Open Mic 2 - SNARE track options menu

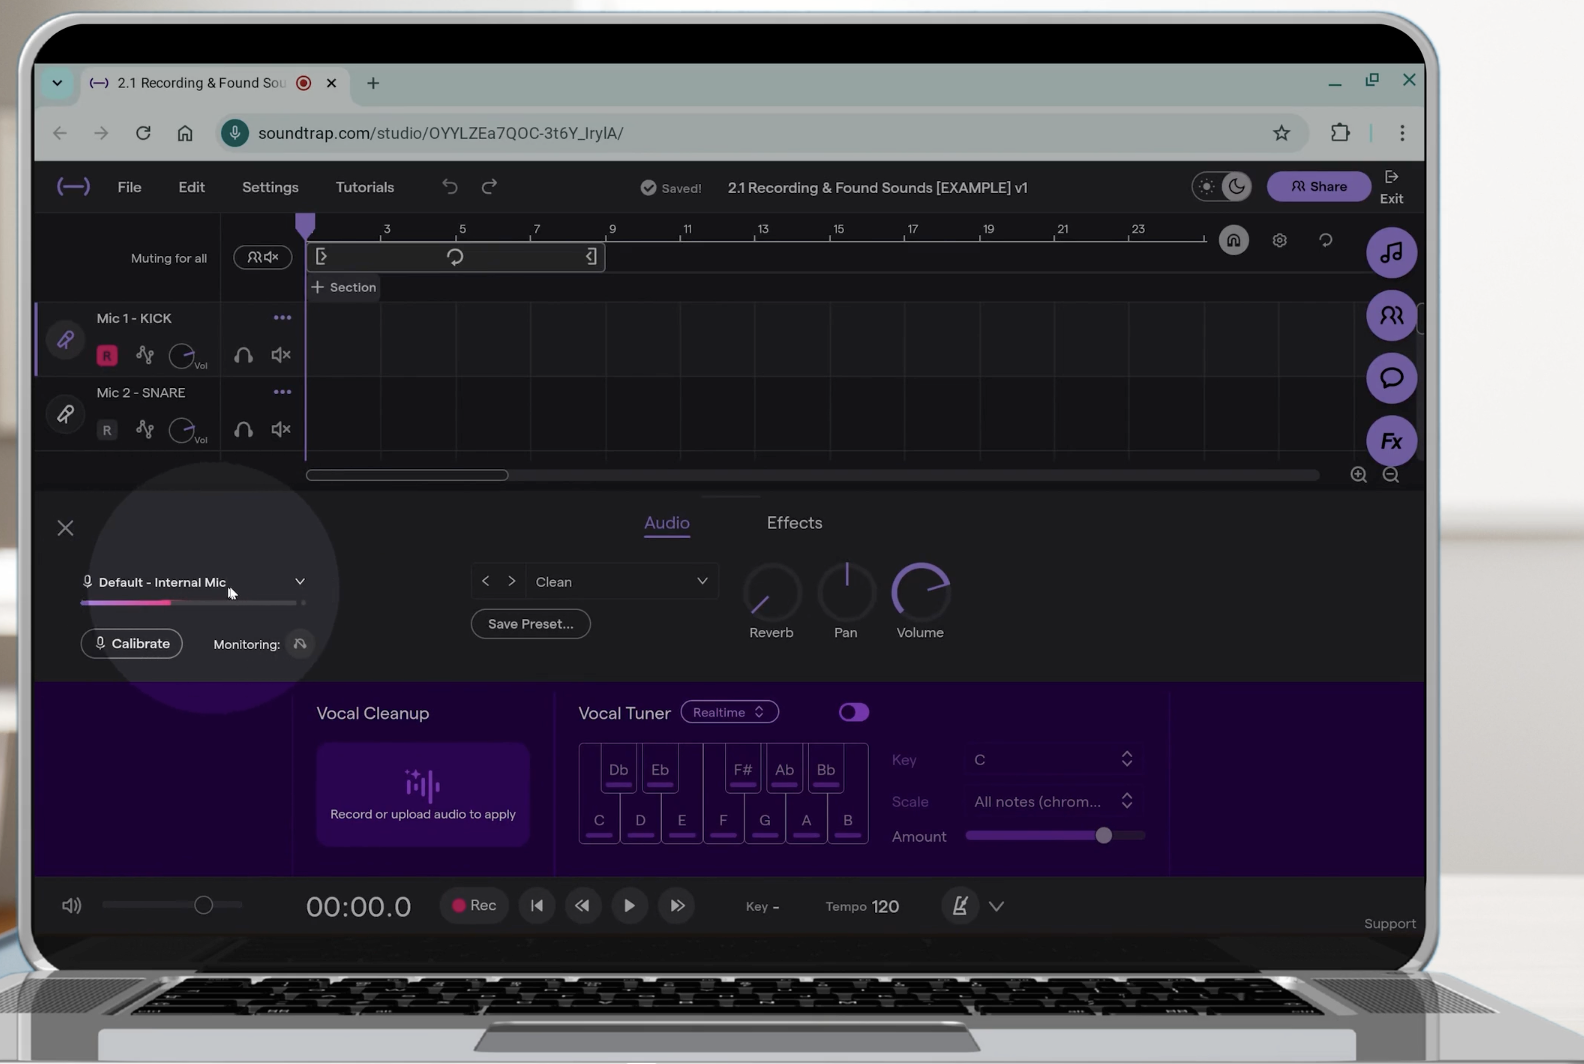pos(282,393)
